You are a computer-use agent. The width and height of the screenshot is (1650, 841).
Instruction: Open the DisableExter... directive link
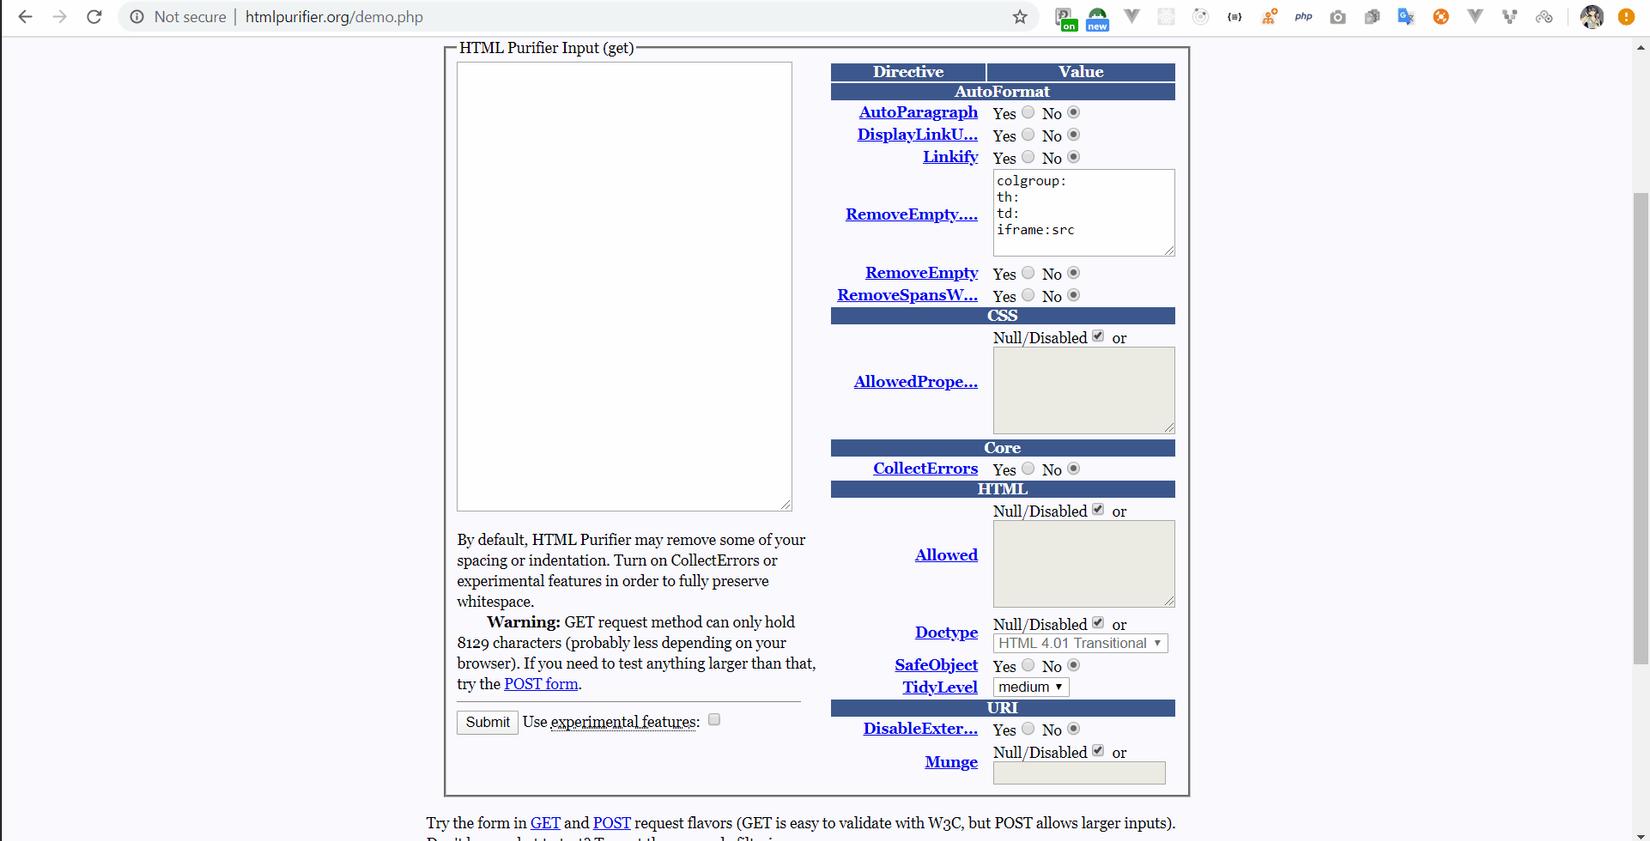point(920,728)
